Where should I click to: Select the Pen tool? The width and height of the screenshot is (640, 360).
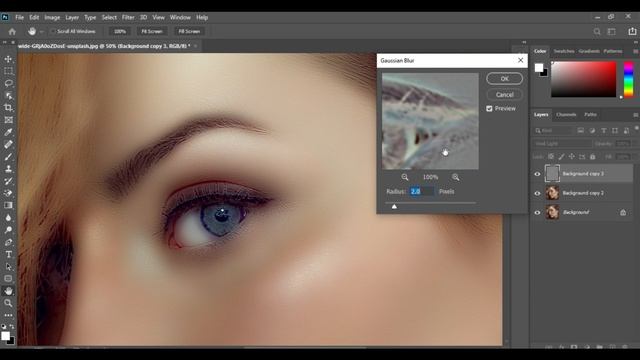click(x=8, y=242)
